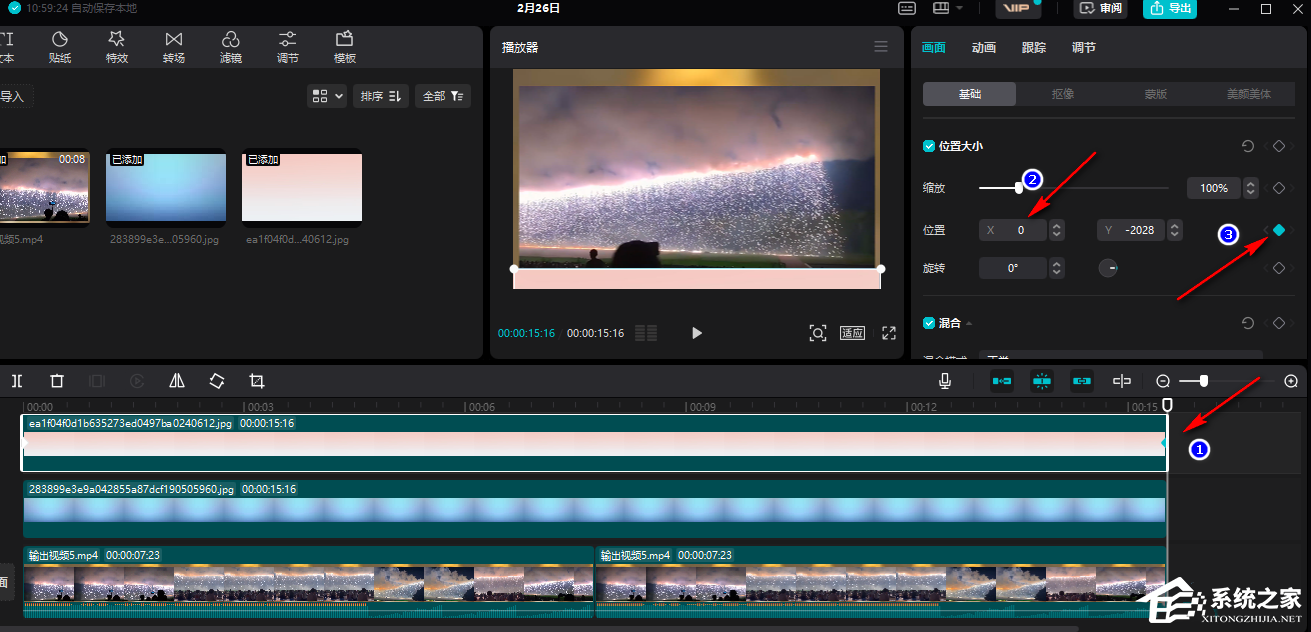Select the crop tool in timeline toolbar
Viewport: 1311px width, 632px height.
[257, 381]
